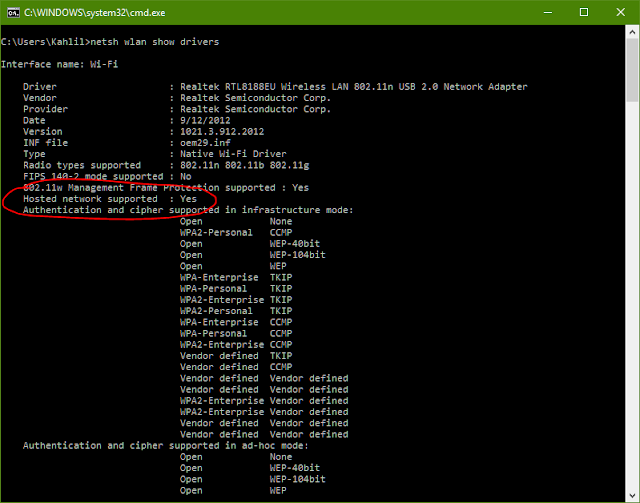Click the date value '9/12/2012'
Image resolution: width=640 pixels, height=503 pixels.
tap(205, 120)
